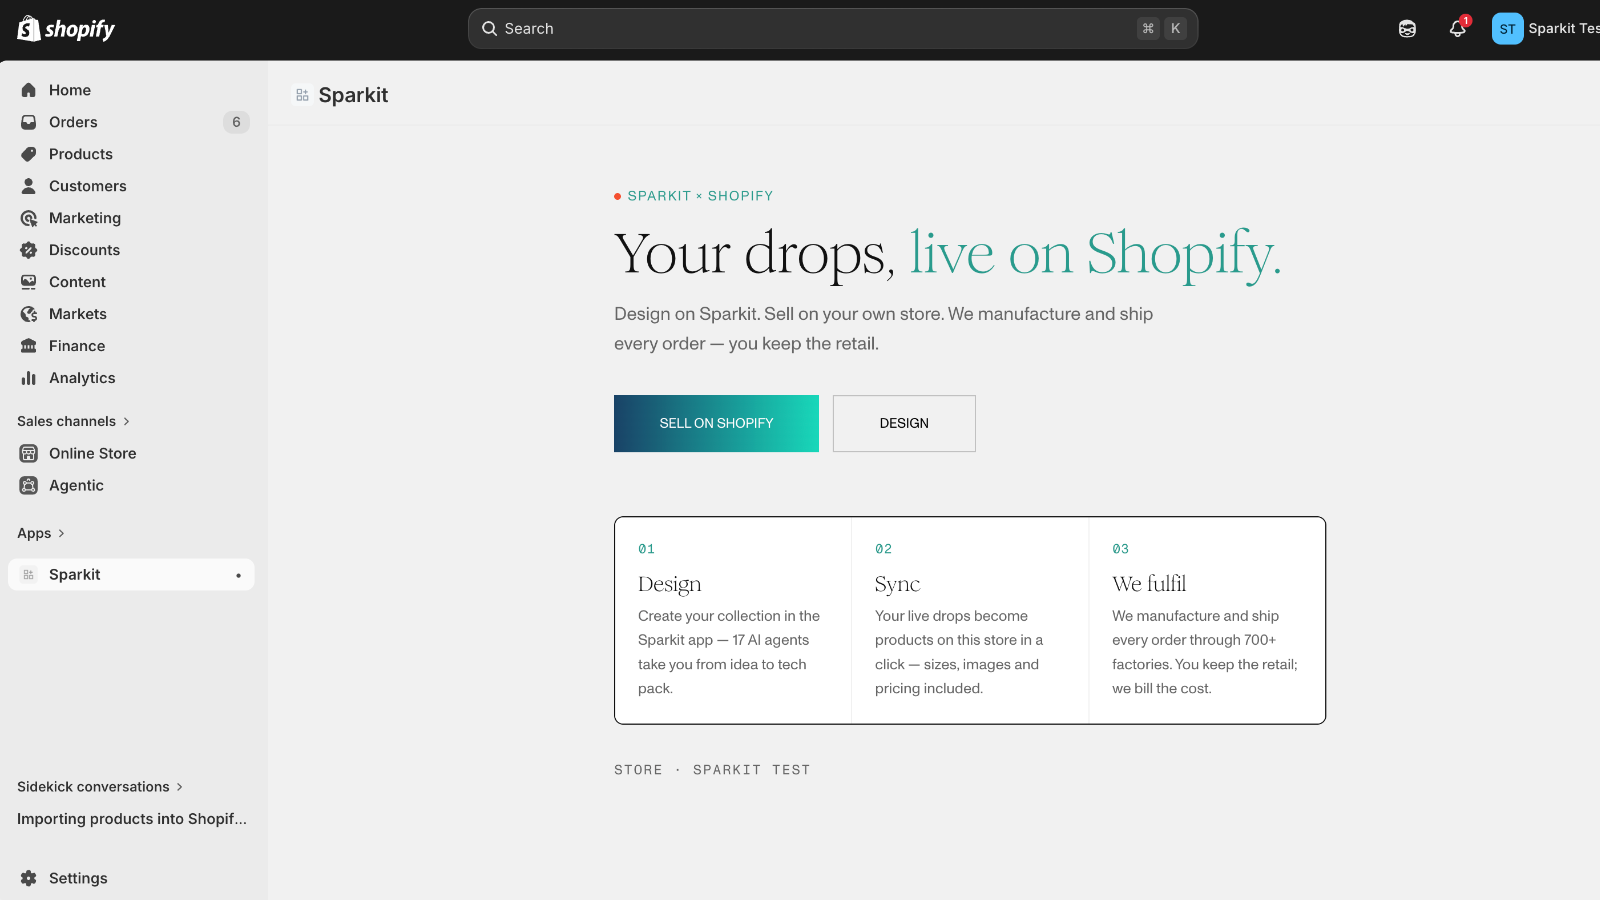The width and height of the screenshot is (1600, 900).
Task: Expand the Apps section
Action: [41, 533]
